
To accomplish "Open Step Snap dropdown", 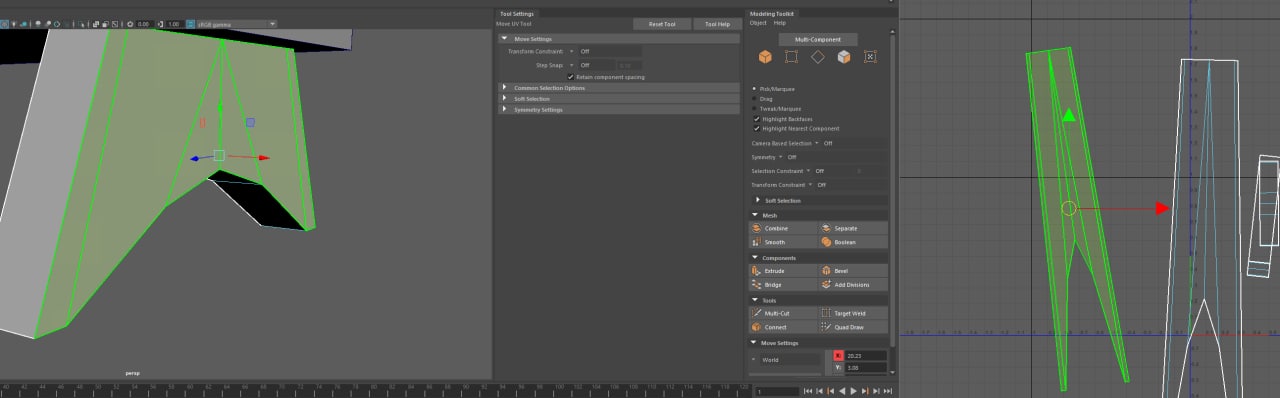I will click(x=572, y=65).
